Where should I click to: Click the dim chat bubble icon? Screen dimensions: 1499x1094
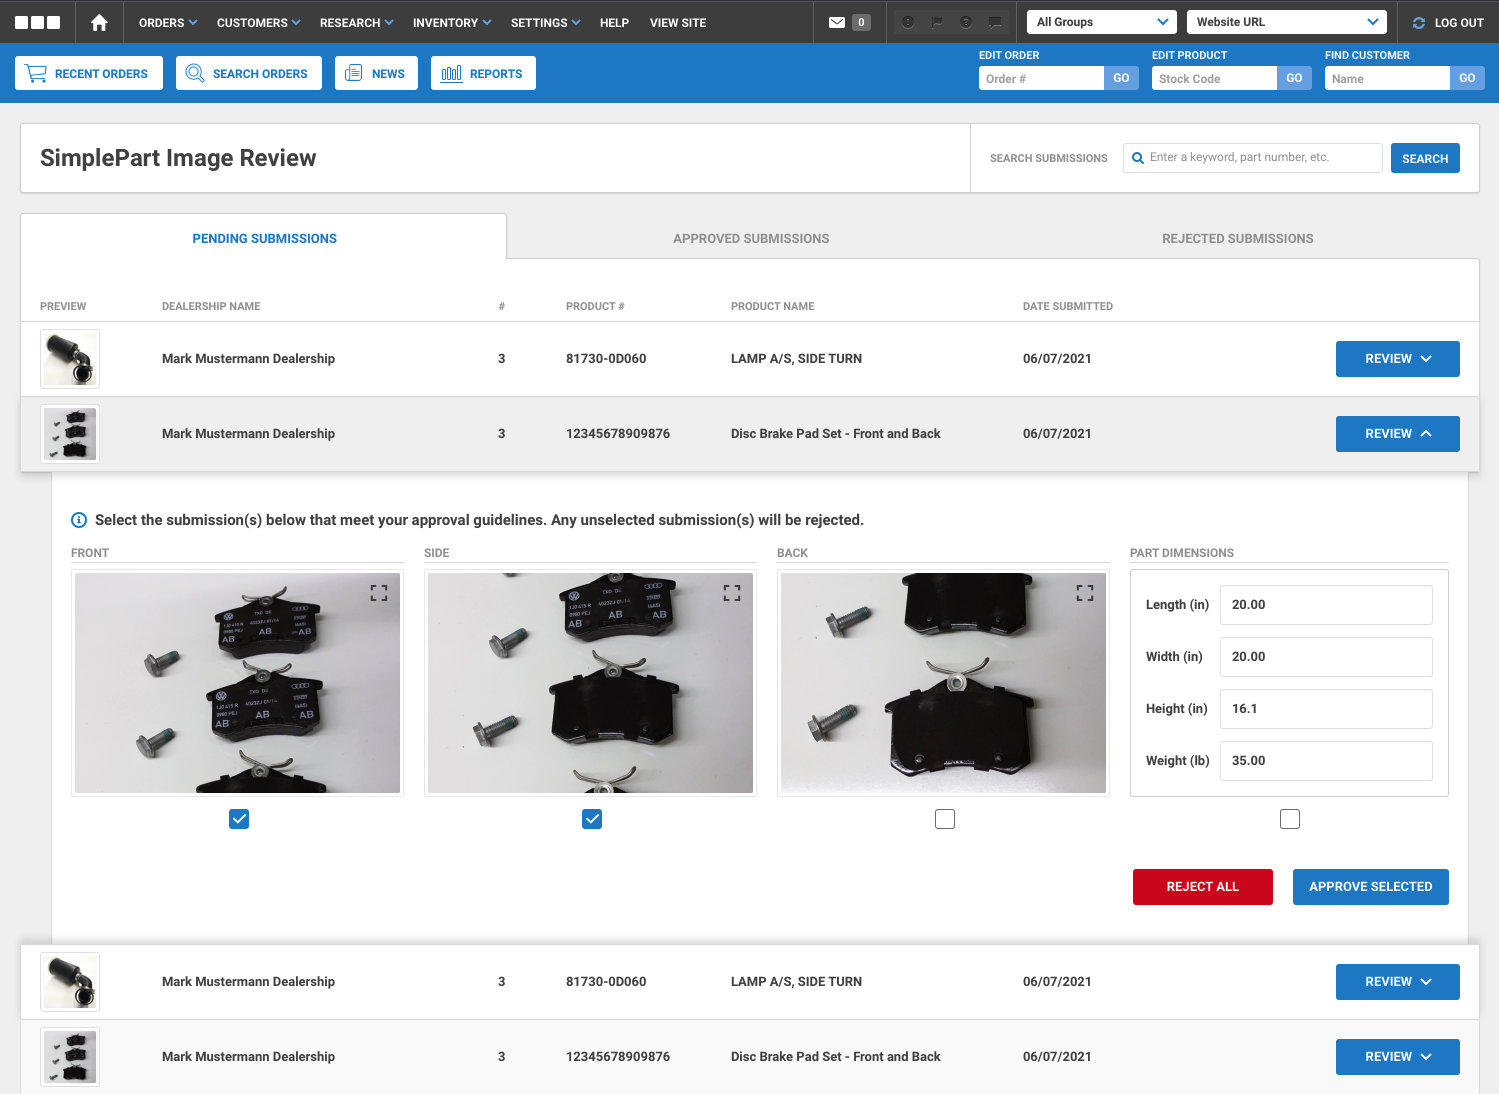point(995,22)
